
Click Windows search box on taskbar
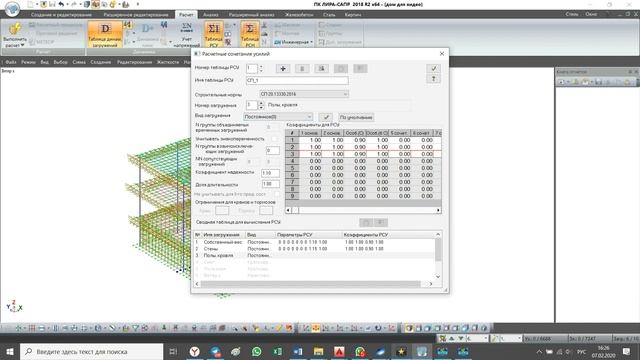point(91,351)
